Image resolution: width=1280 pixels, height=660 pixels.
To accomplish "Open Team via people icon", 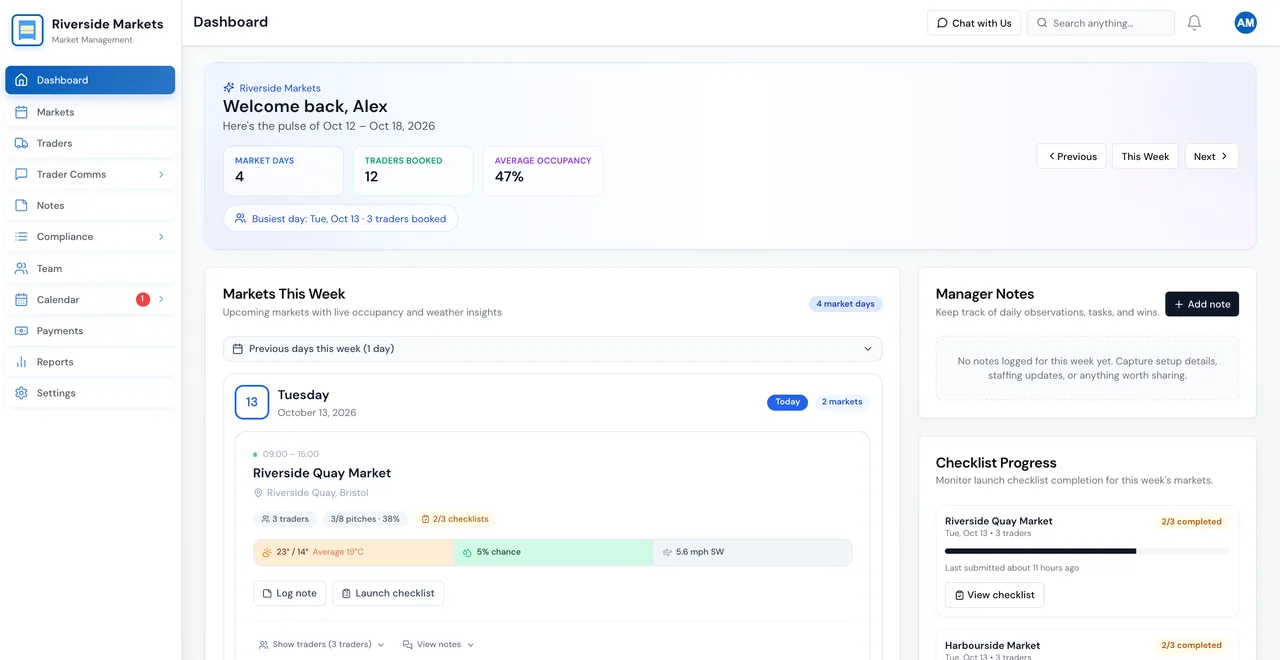I will pos(21,268).
